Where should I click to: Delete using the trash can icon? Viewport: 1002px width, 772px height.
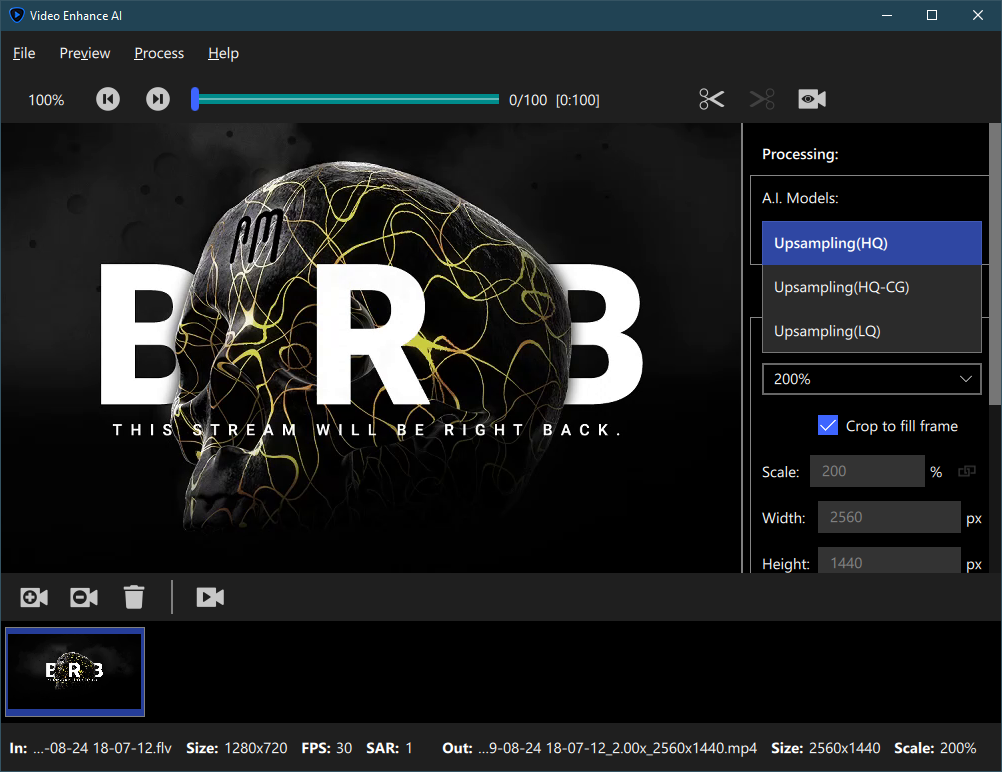(134, 597)
